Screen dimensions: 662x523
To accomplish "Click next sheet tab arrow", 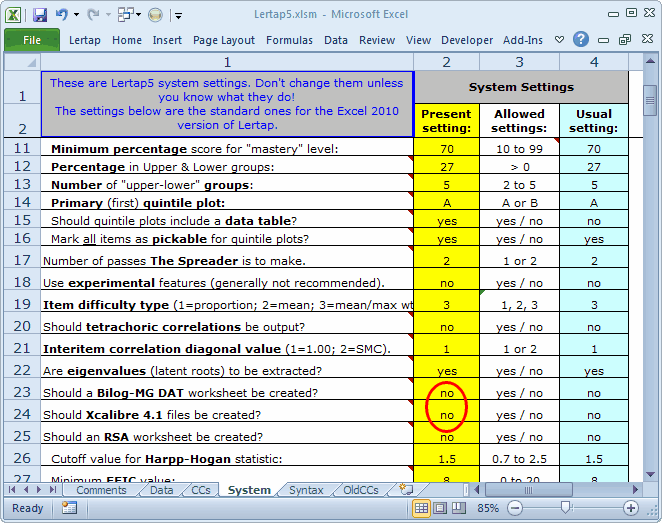I will 39,490.
